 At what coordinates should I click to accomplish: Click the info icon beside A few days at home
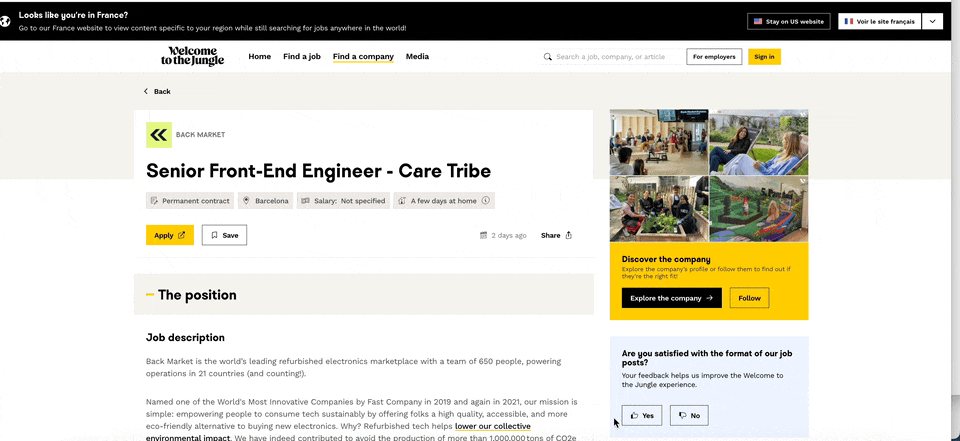point(486,201)
